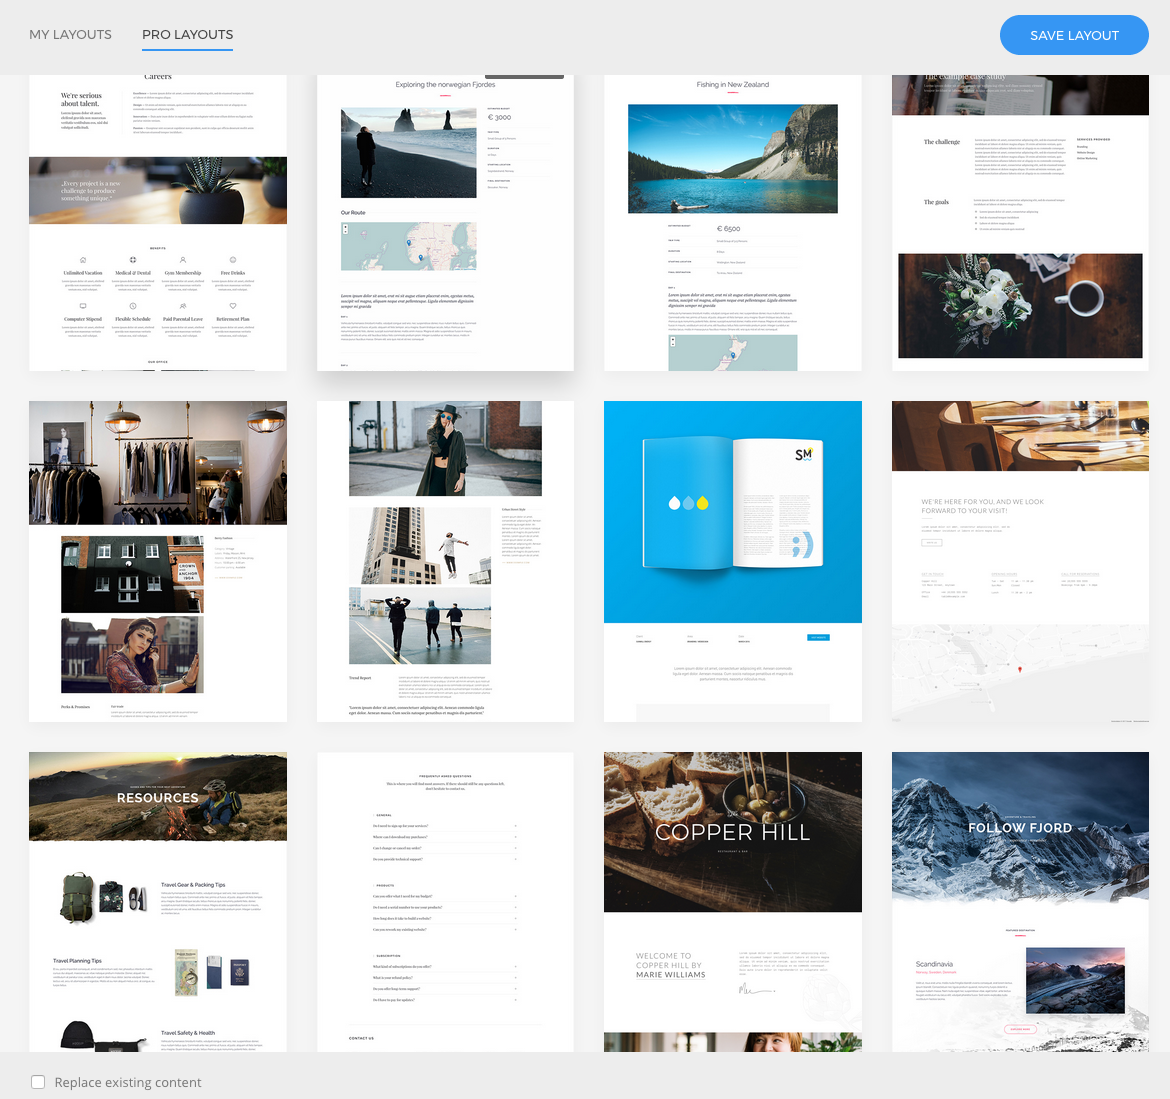Switch to the My Layouts tab
The height and width of the screenshot is (1099, 1170).
click(x=70, y=34)
